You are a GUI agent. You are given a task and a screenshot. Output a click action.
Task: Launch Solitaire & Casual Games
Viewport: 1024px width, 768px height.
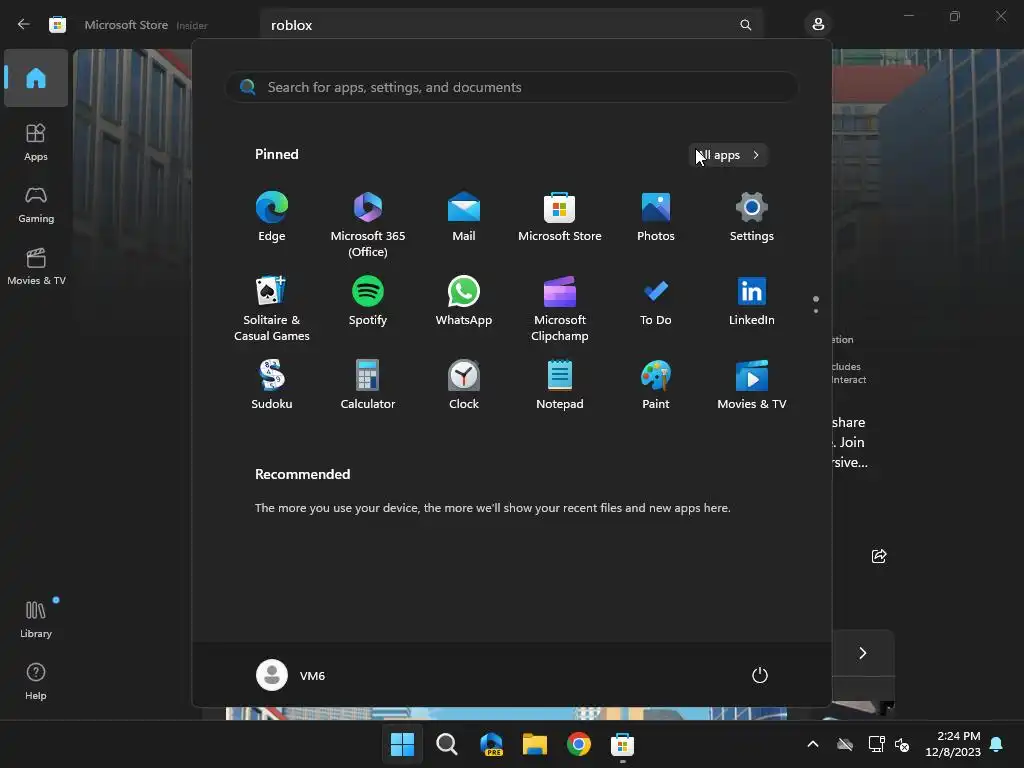[x=272, y=309]
